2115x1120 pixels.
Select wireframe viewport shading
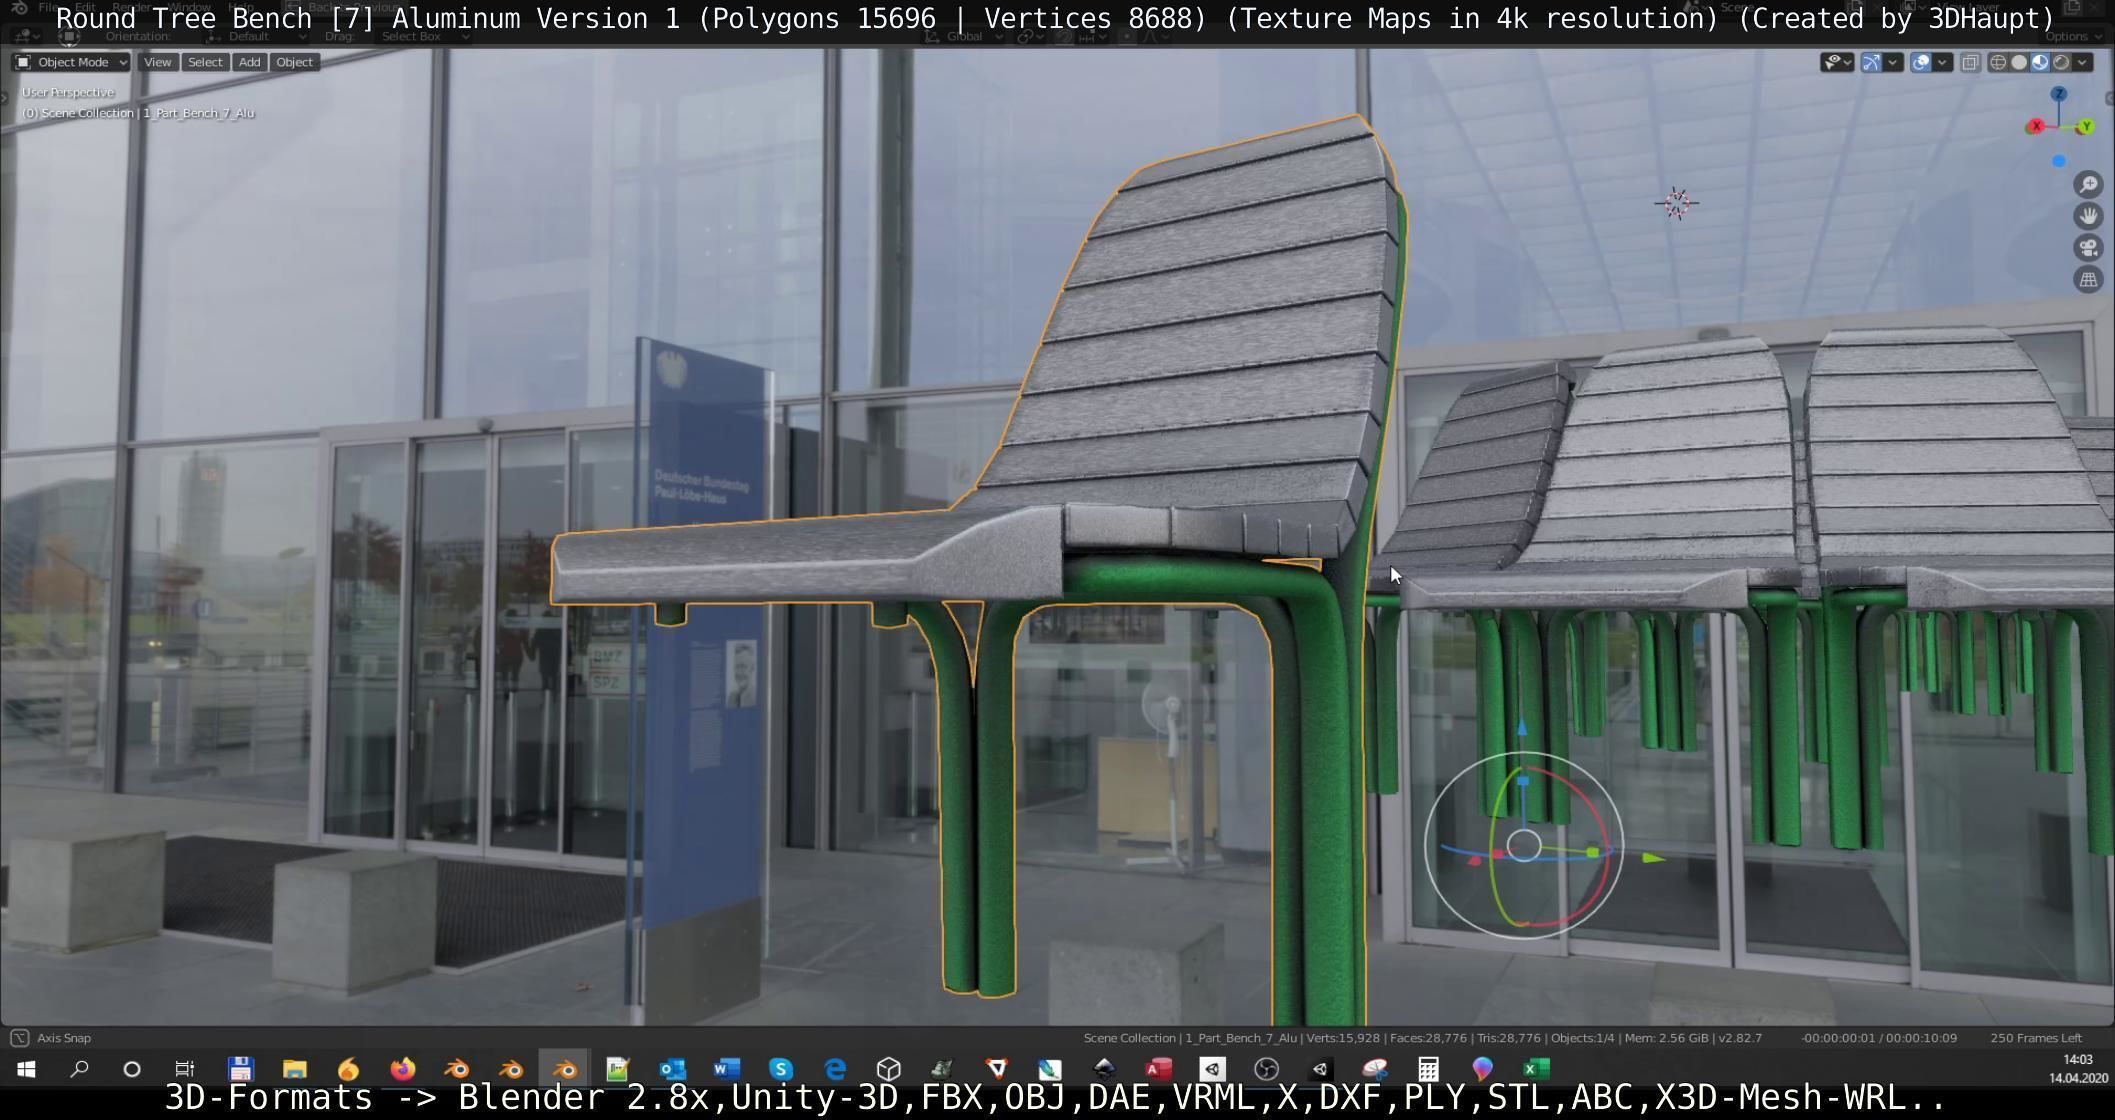pyautogui.click(x=1998, y=62)
